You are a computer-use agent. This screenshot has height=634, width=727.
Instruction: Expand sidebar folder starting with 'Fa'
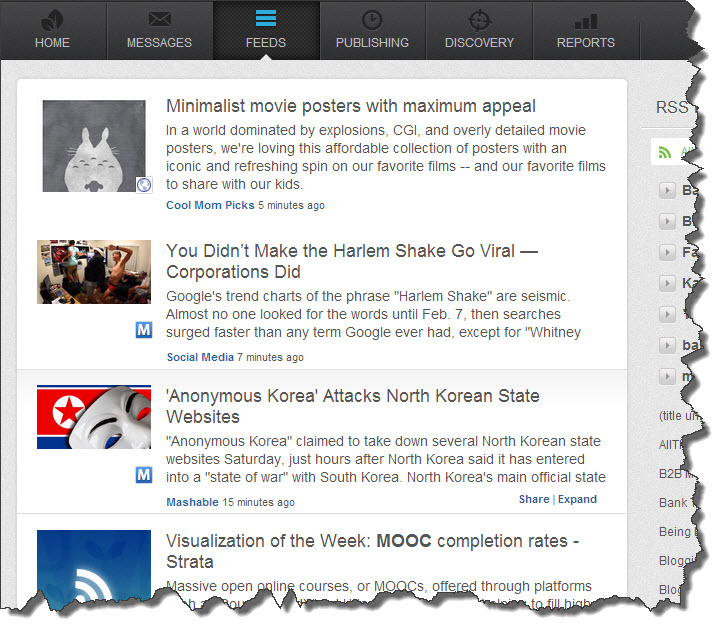[667, 252]
